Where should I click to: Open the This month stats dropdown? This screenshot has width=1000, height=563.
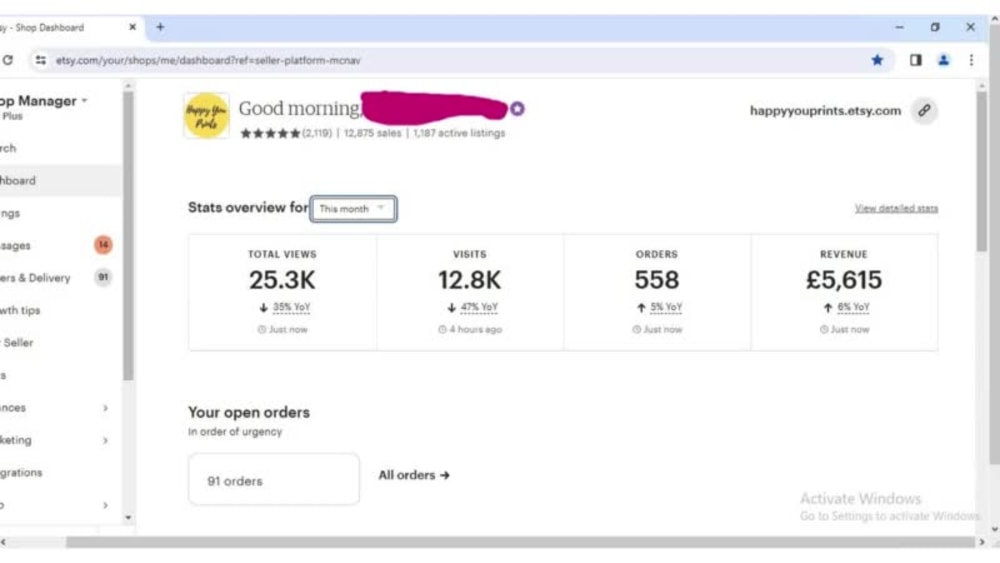point(353,208)
